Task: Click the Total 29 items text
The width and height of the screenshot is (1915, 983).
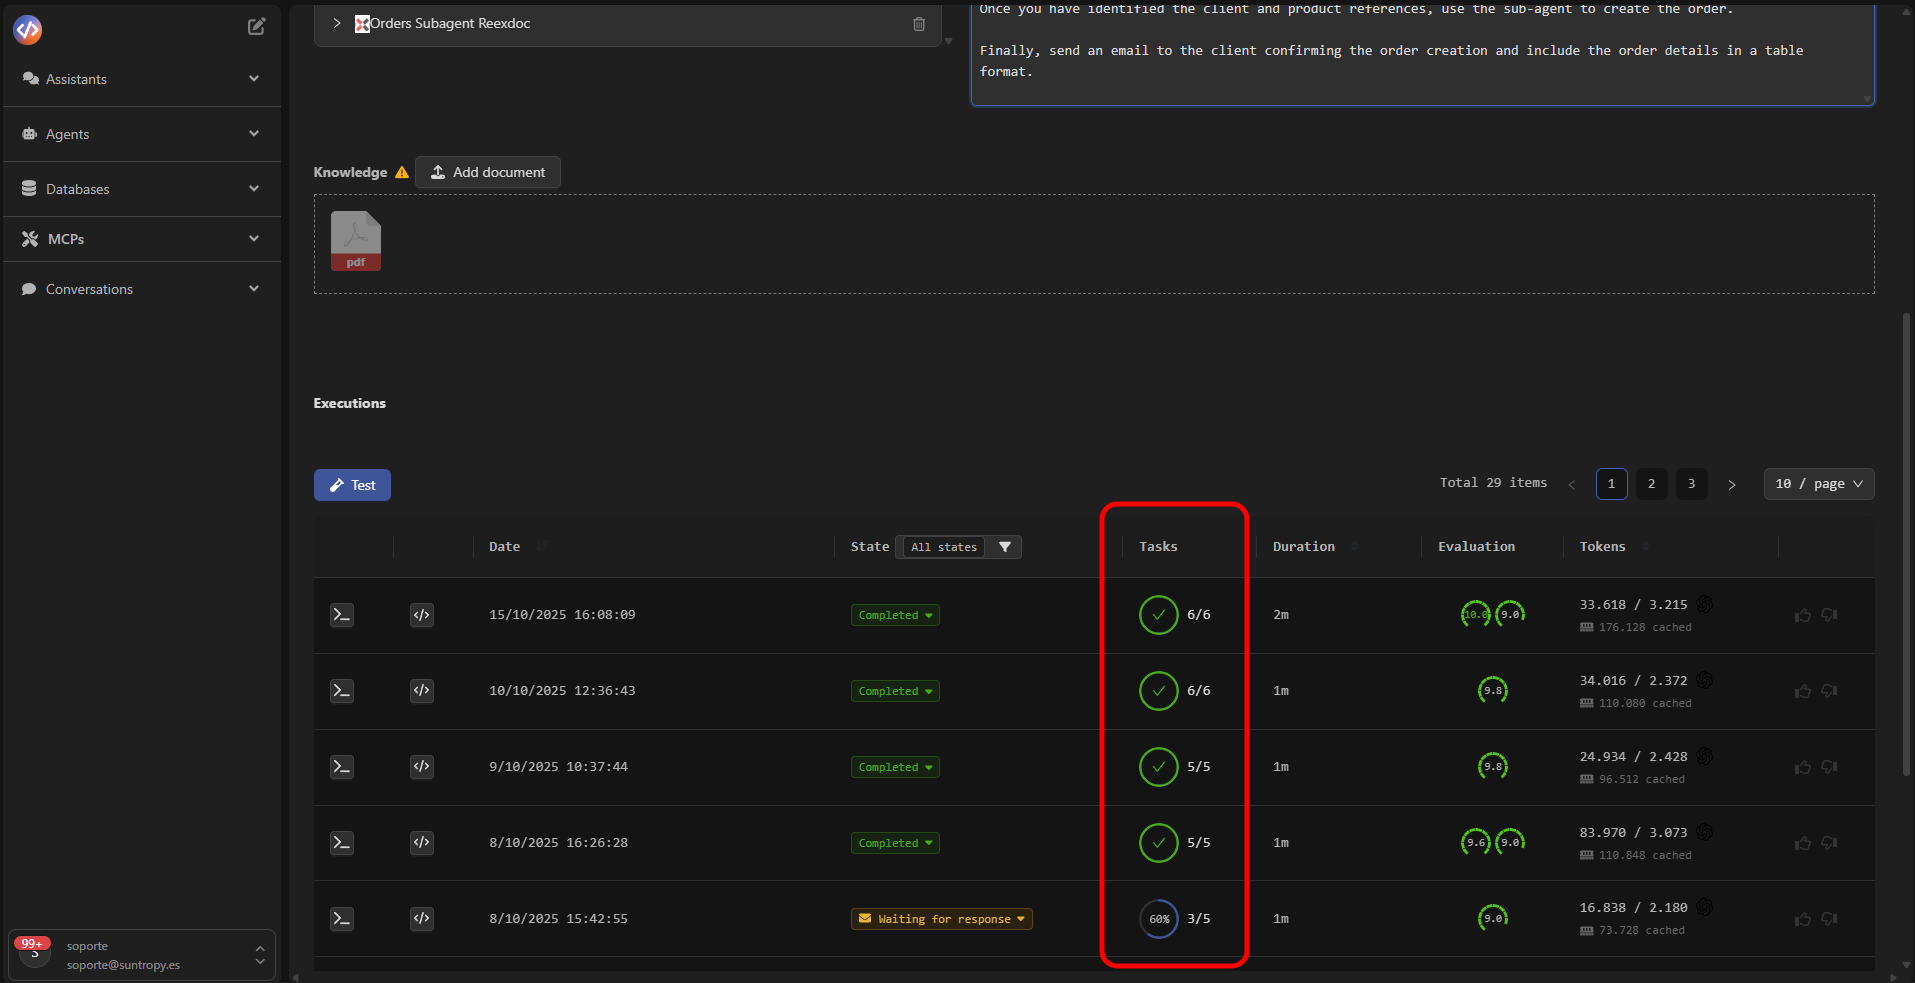Action: point(1493,483)
